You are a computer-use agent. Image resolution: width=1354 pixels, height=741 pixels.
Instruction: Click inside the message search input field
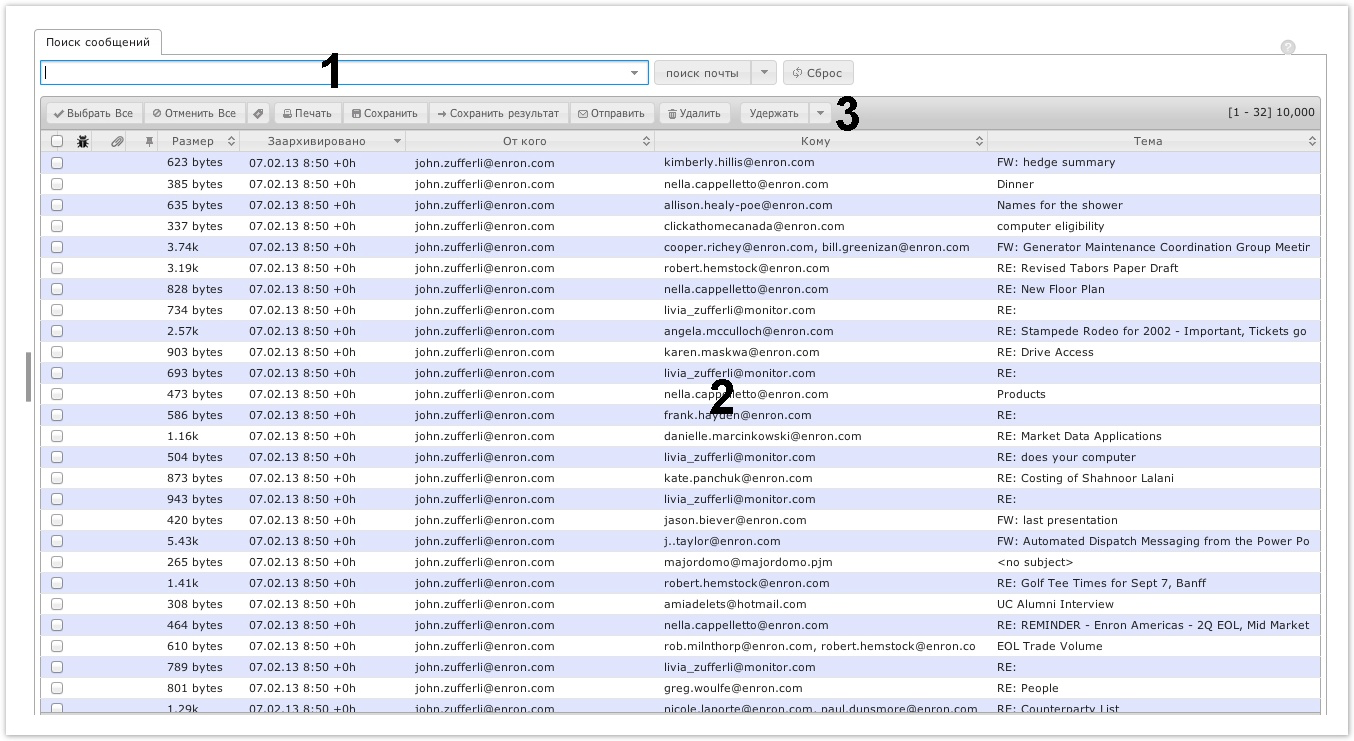[x=330, y=73]
